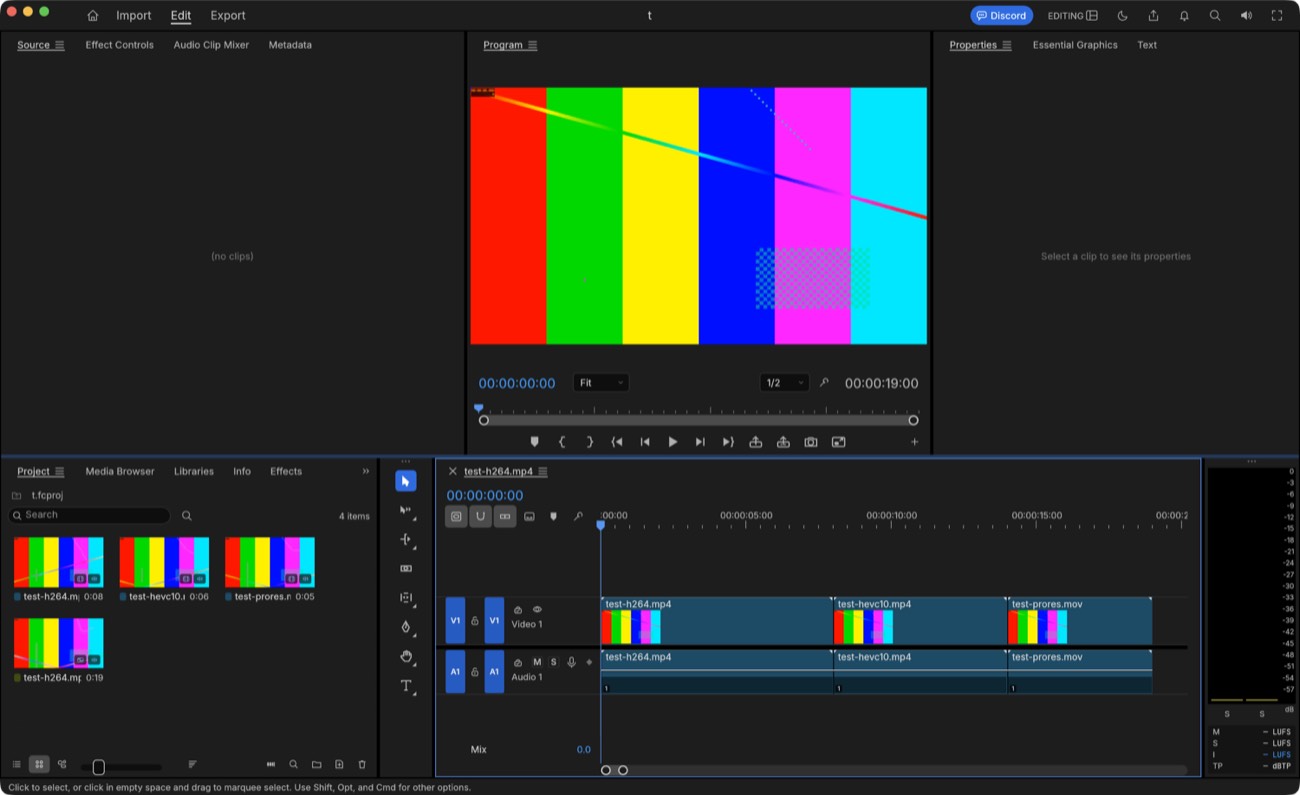Toggle lock on the Video 1 track
1300x795 pixels.
point(475,621)
